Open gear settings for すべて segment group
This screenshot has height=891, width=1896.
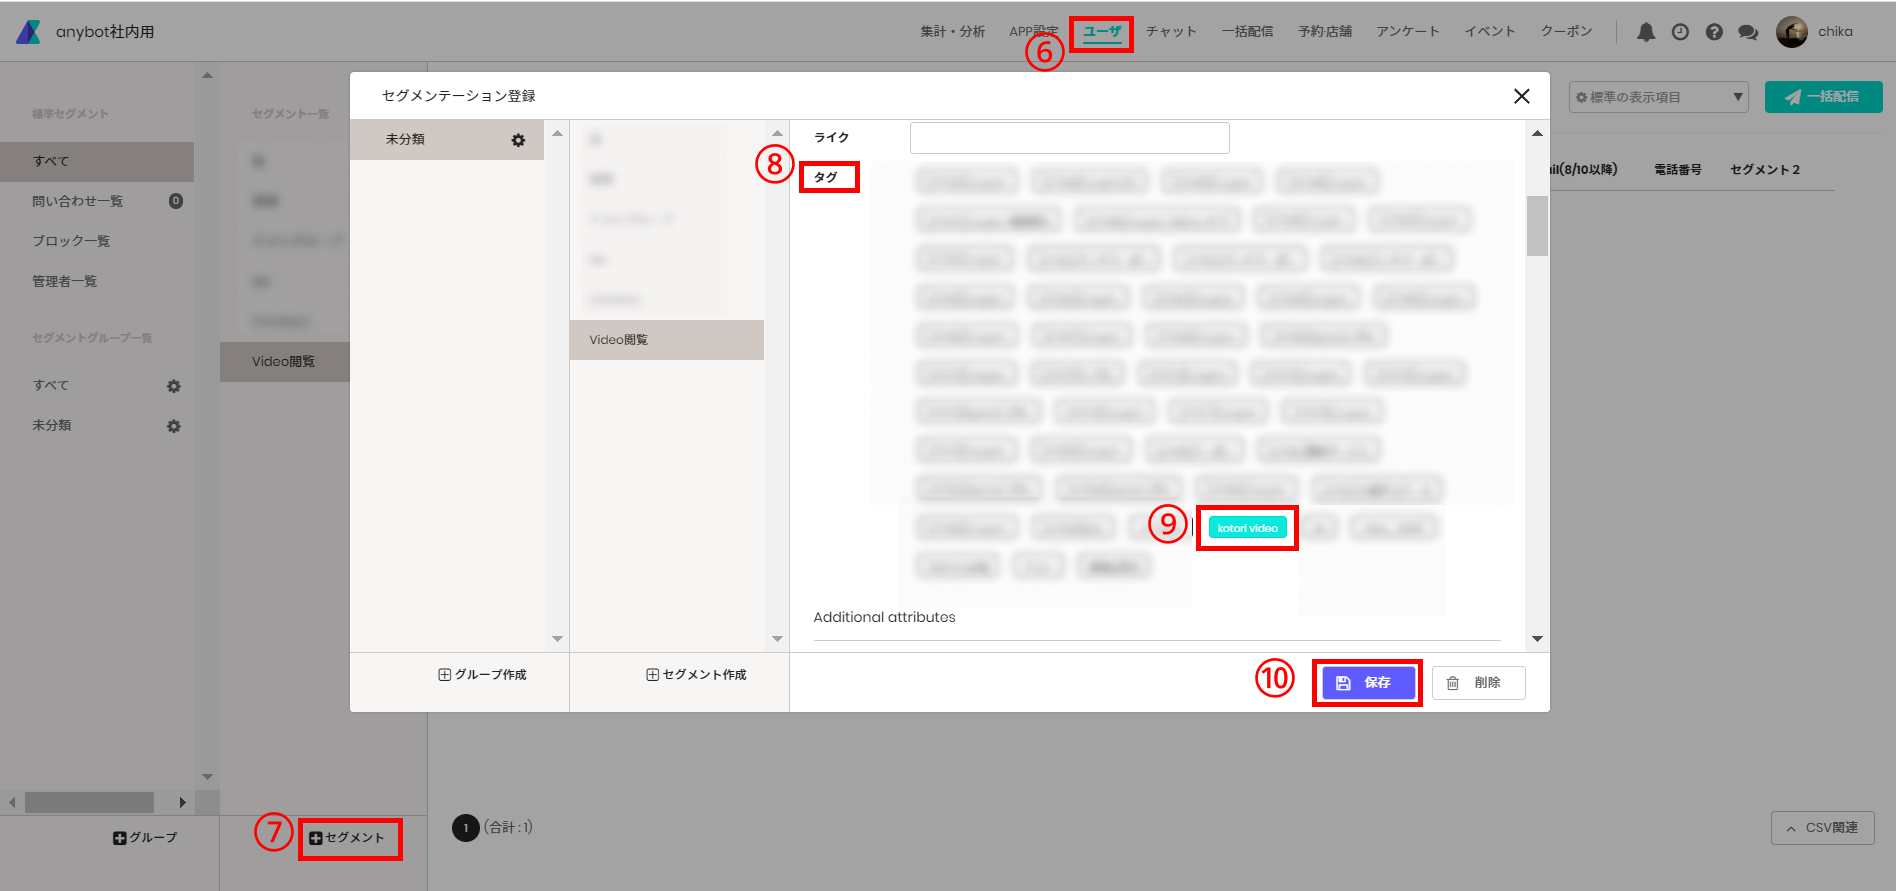point(174,386)
